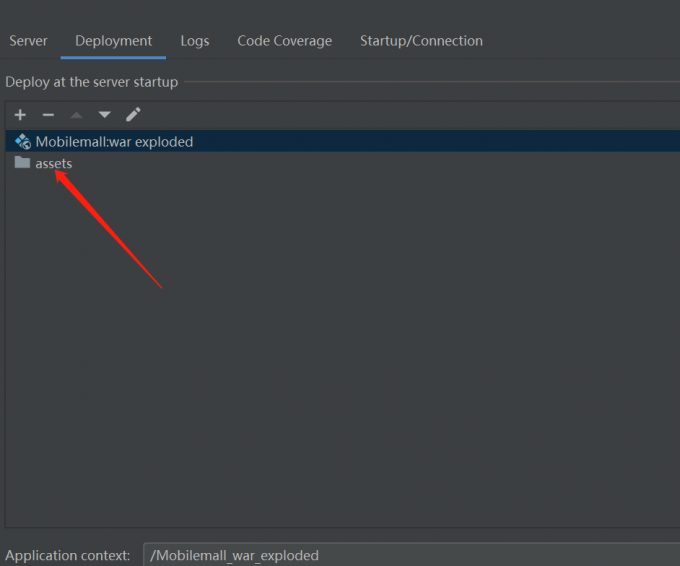Click the Mobilemall artifact icon
Image resolution: width=680 pixels, height=566 pixels.
pyautogui.click(x=23, y=141)
